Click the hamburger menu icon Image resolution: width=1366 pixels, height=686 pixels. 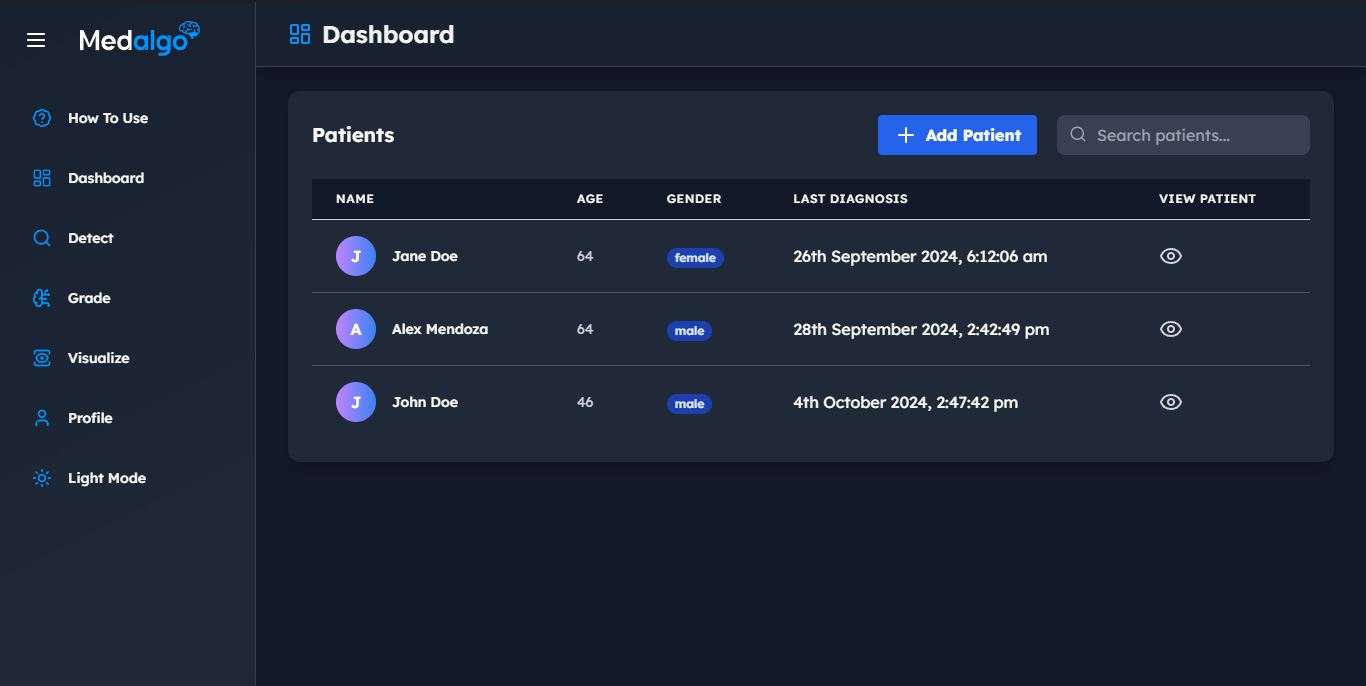36,40
